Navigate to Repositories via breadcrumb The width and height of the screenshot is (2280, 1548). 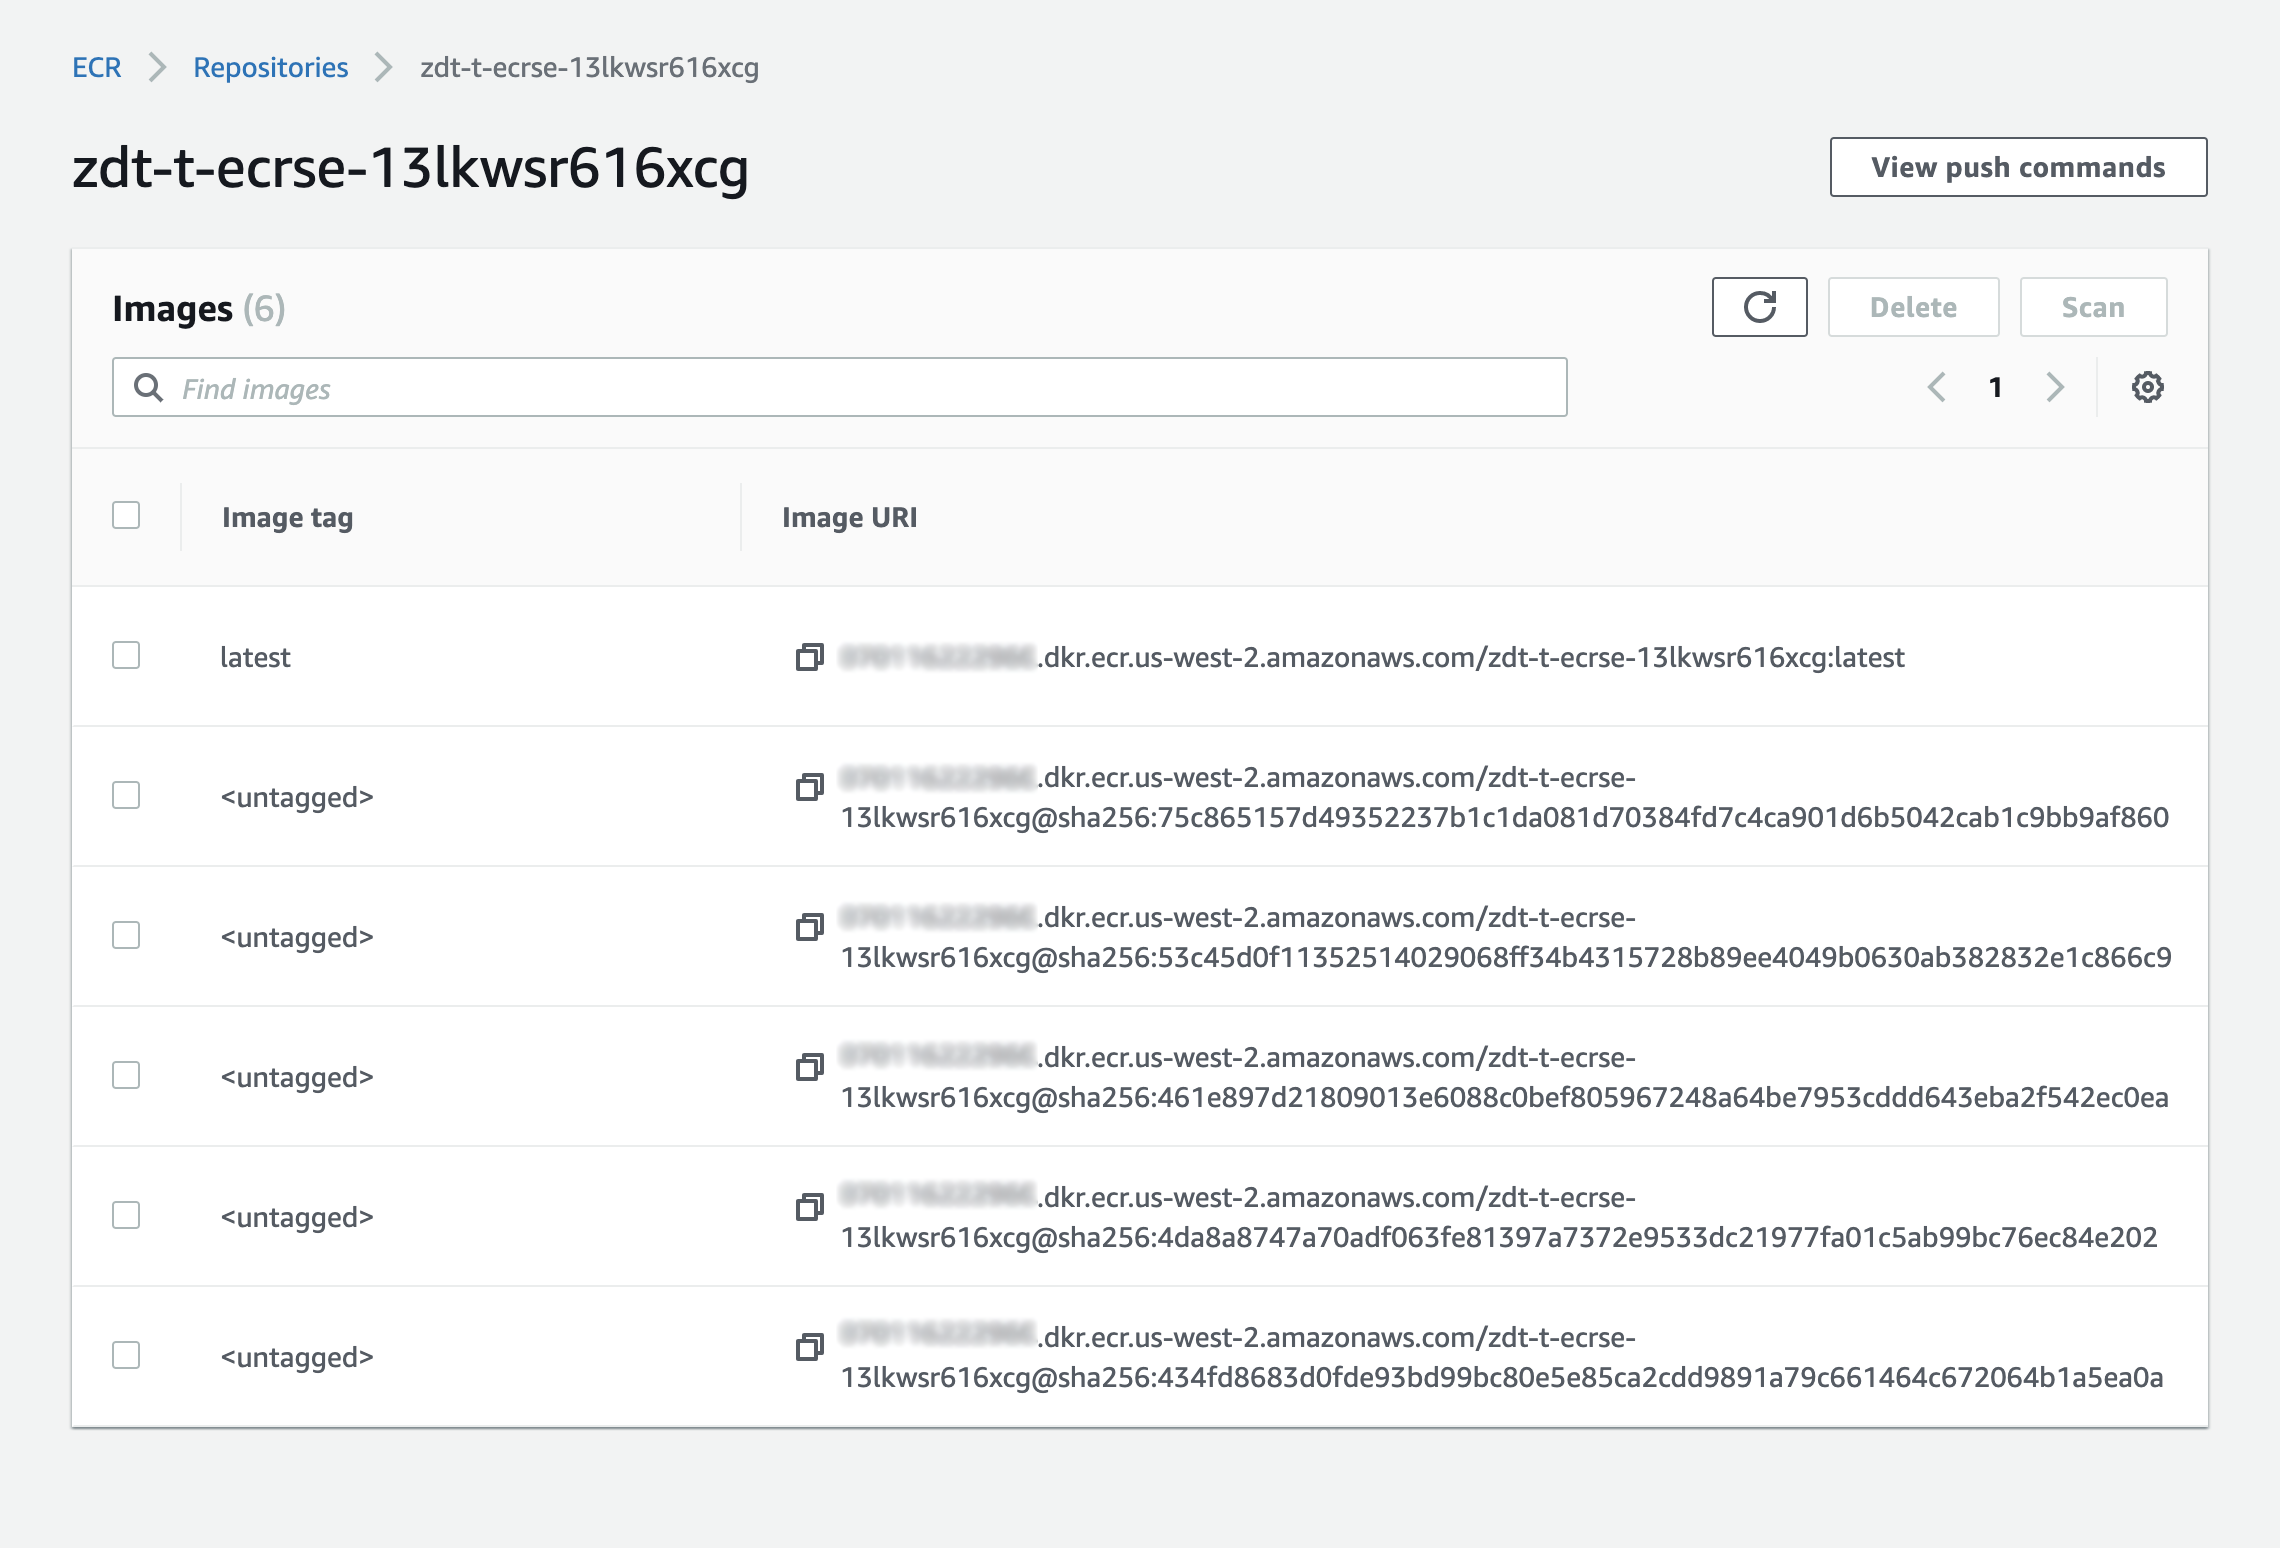coord(271,67)
